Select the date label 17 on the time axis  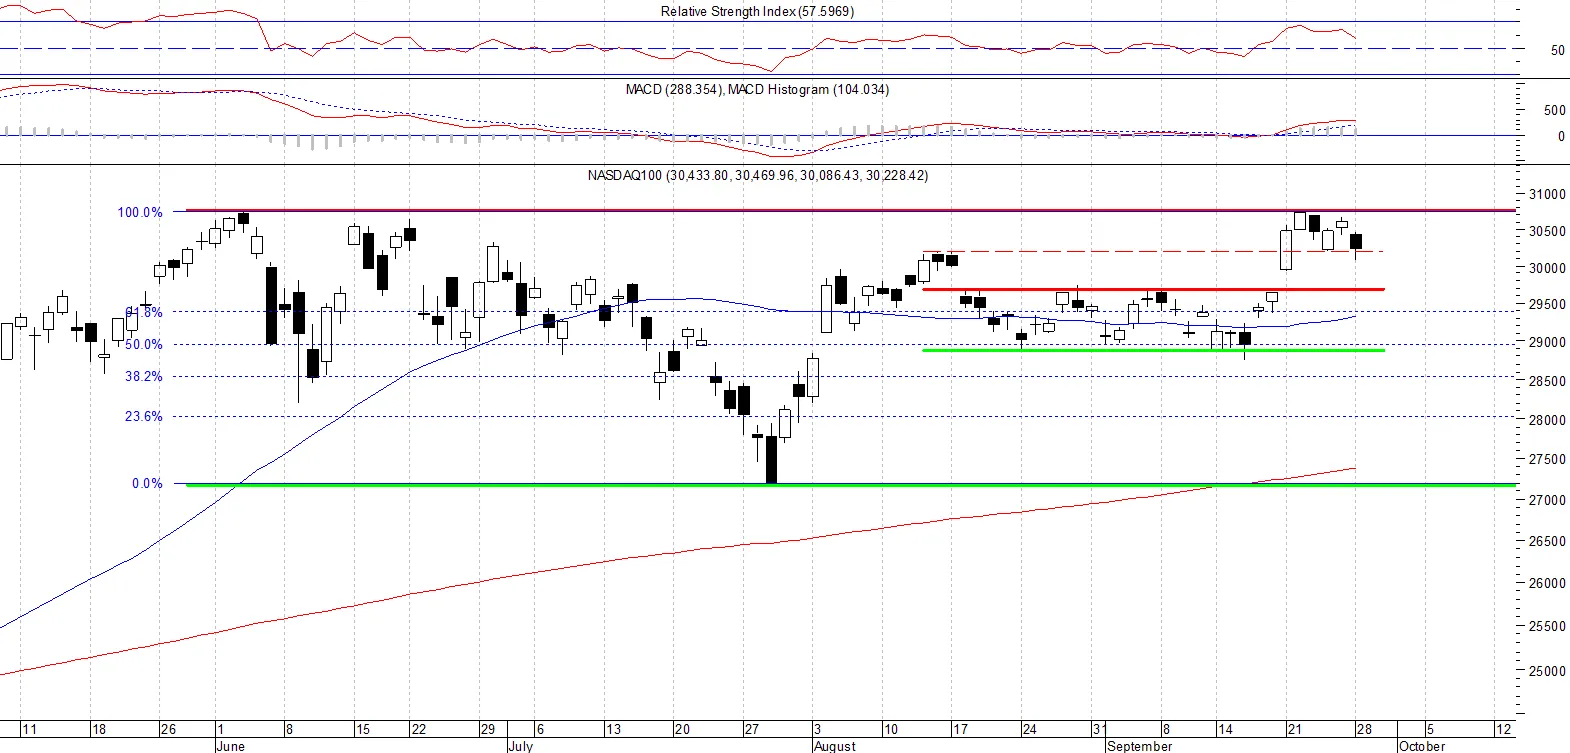(960, 729)
